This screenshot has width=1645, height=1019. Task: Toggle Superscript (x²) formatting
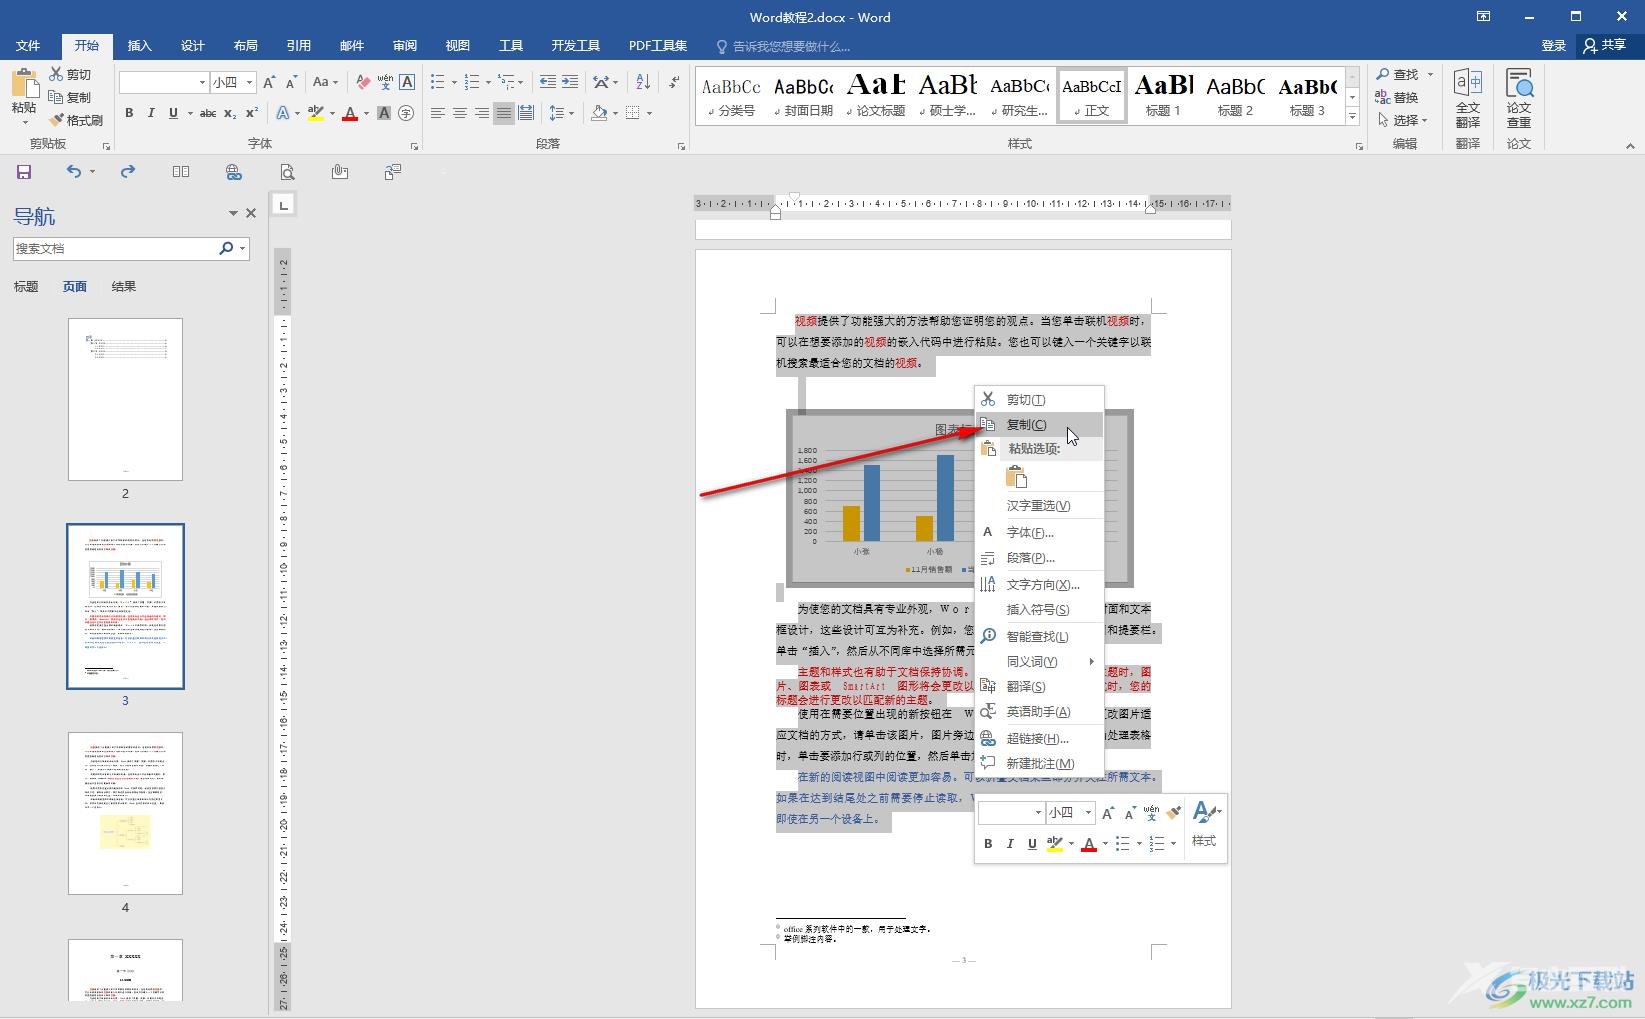(252, 113)
